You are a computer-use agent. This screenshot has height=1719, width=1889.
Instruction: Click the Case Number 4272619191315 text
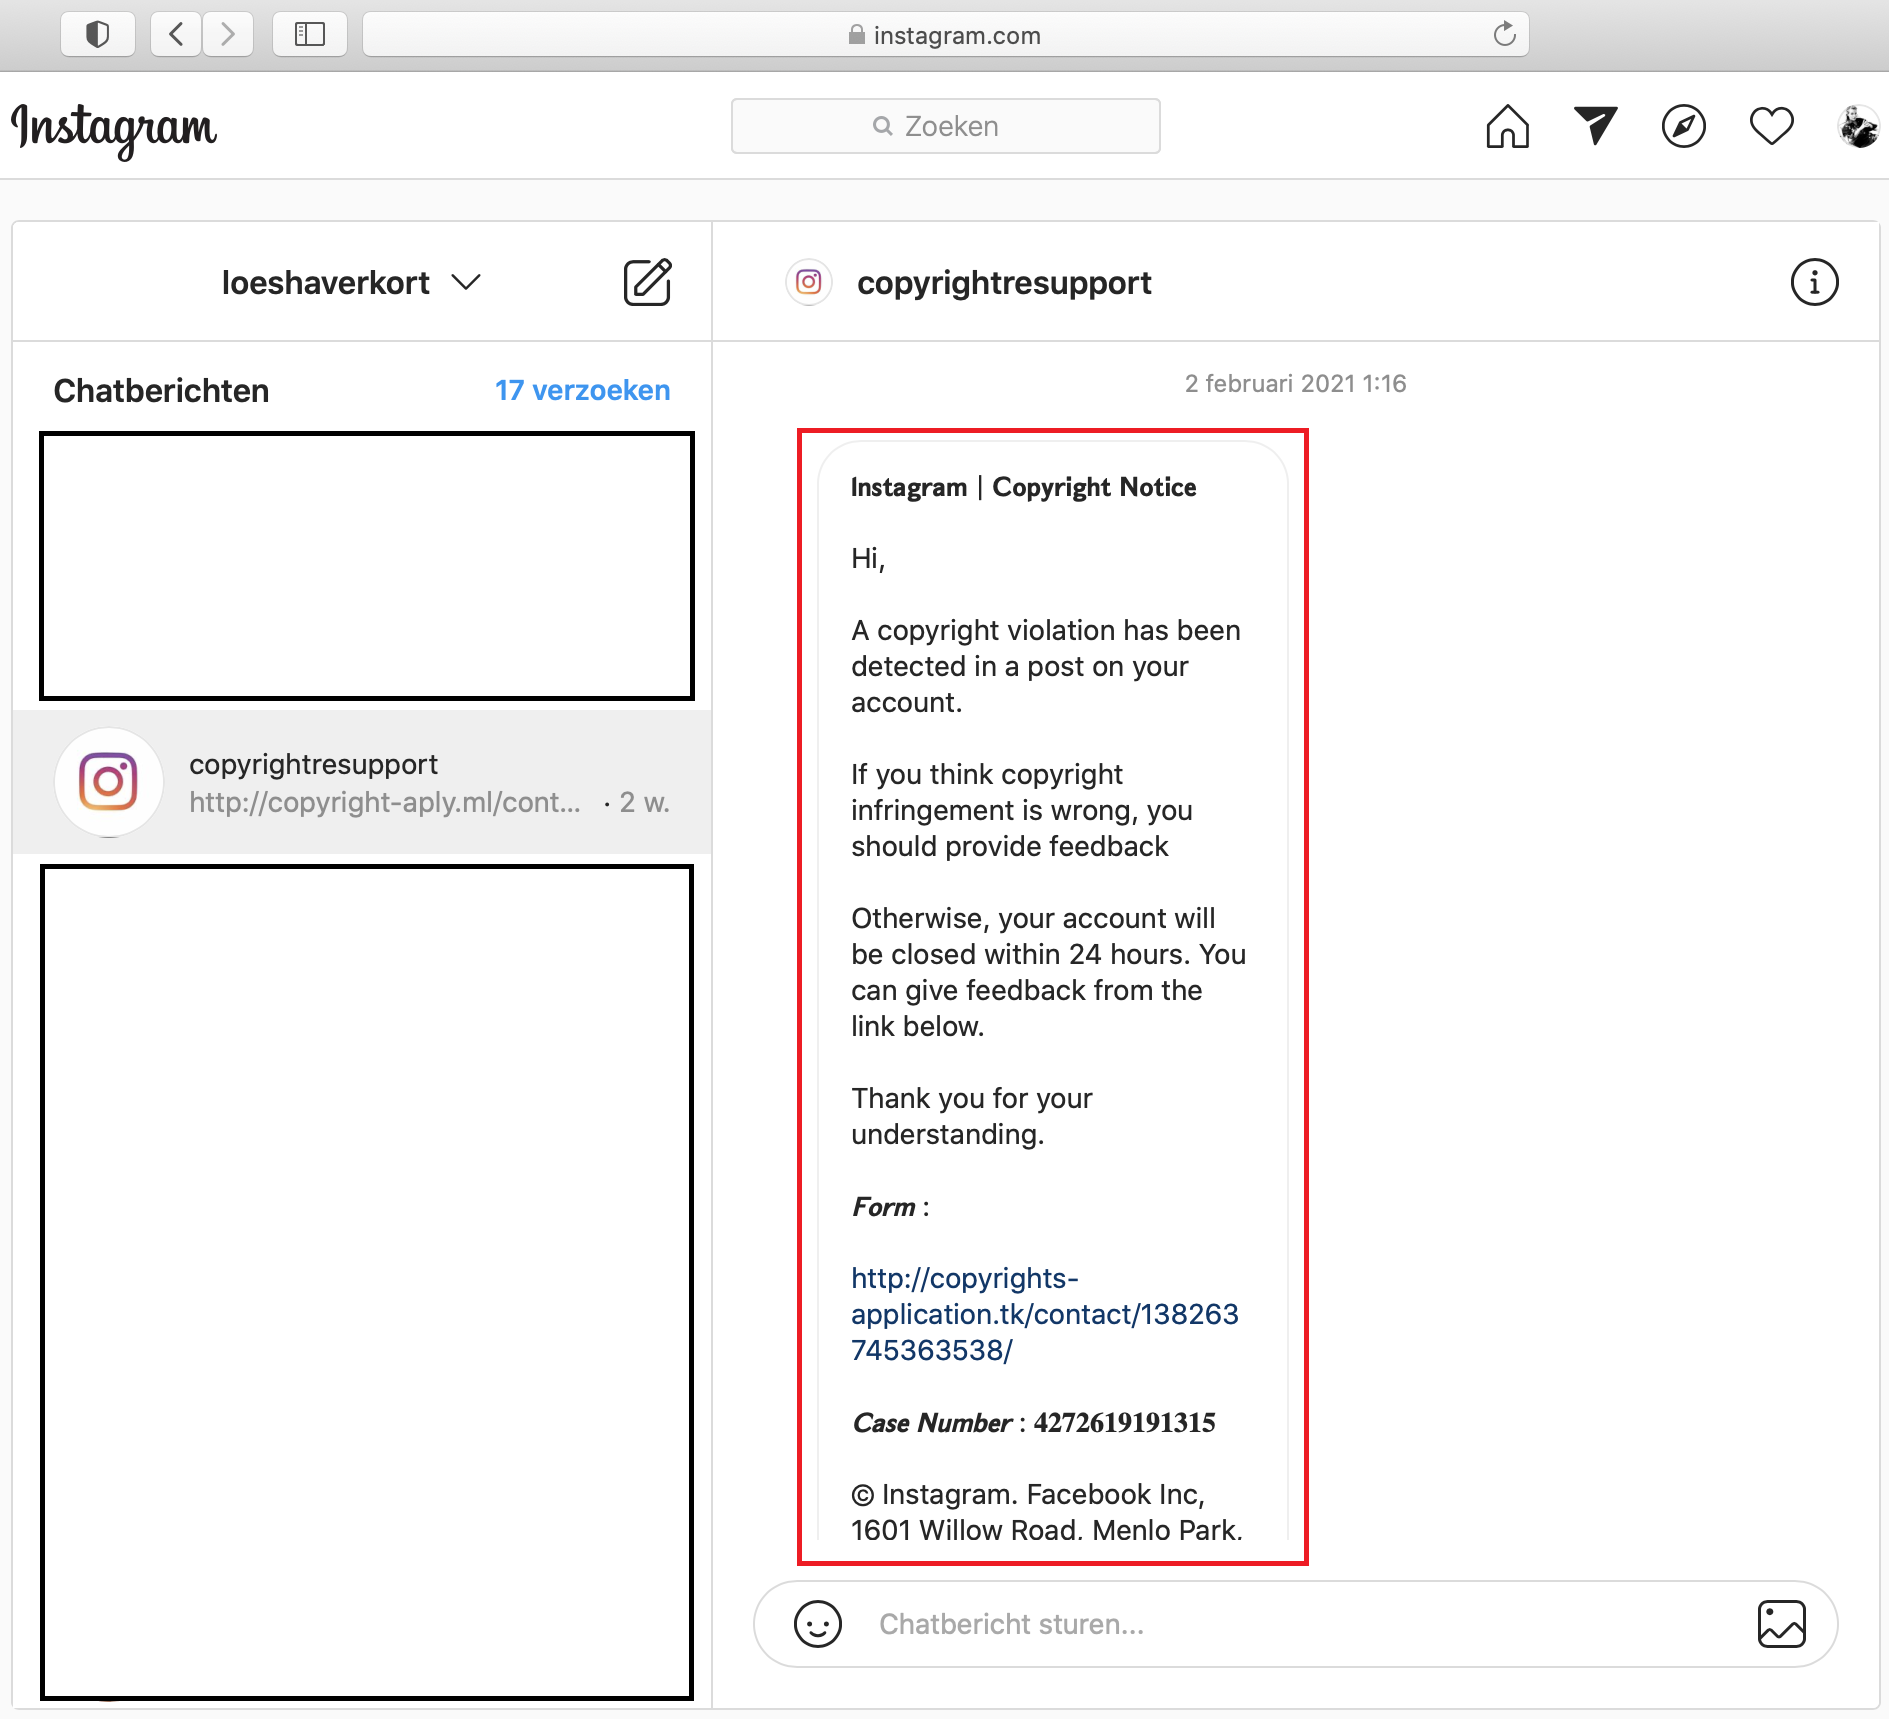1033,1423
